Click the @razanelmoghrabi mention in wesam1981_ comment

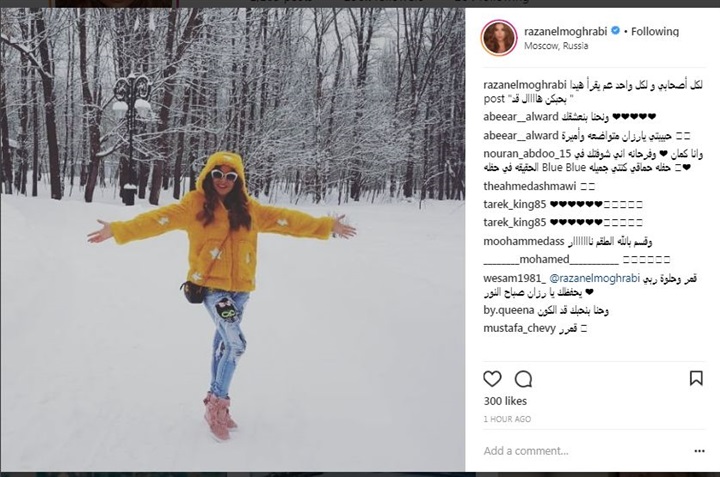click(594, 278)
